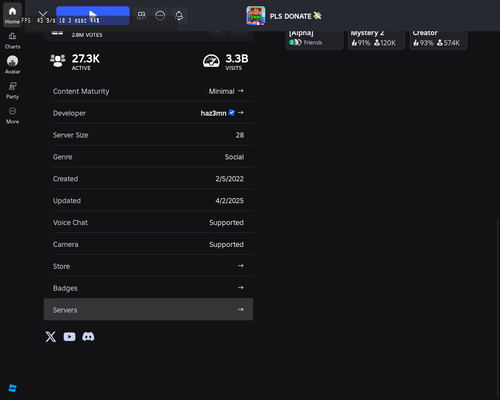Click the Voice Chat Supported value
Screen dimensions: 500x400
pos(226,223)
